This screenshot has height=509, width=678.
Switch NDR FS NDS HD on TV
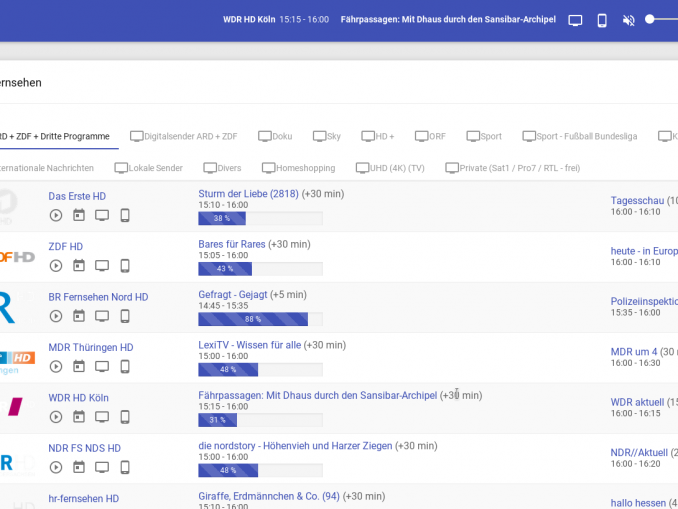102,467
